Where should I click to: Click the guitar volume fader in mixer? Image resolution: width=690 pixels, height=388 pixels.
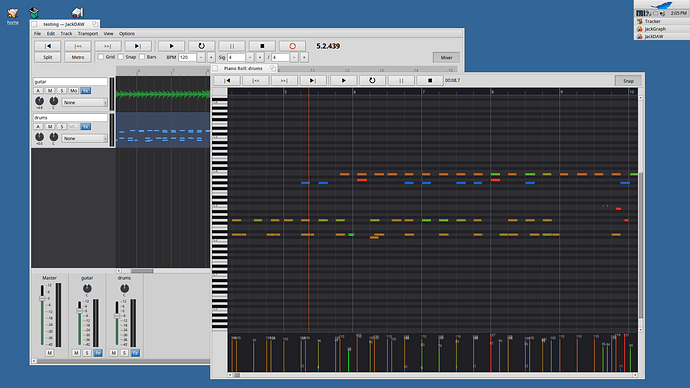(x=80, y=311)
